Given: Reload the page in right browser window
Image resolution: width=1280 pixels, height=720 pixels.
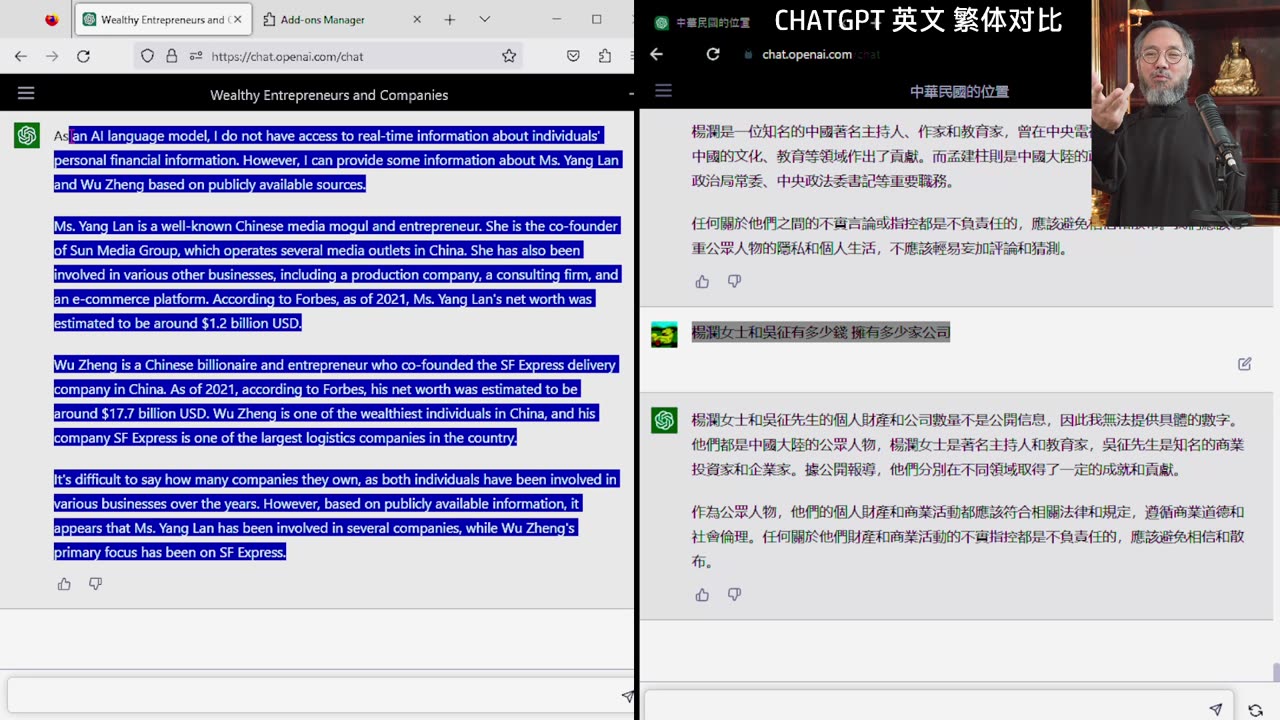Looking at the screenshot, I should 713,54.
